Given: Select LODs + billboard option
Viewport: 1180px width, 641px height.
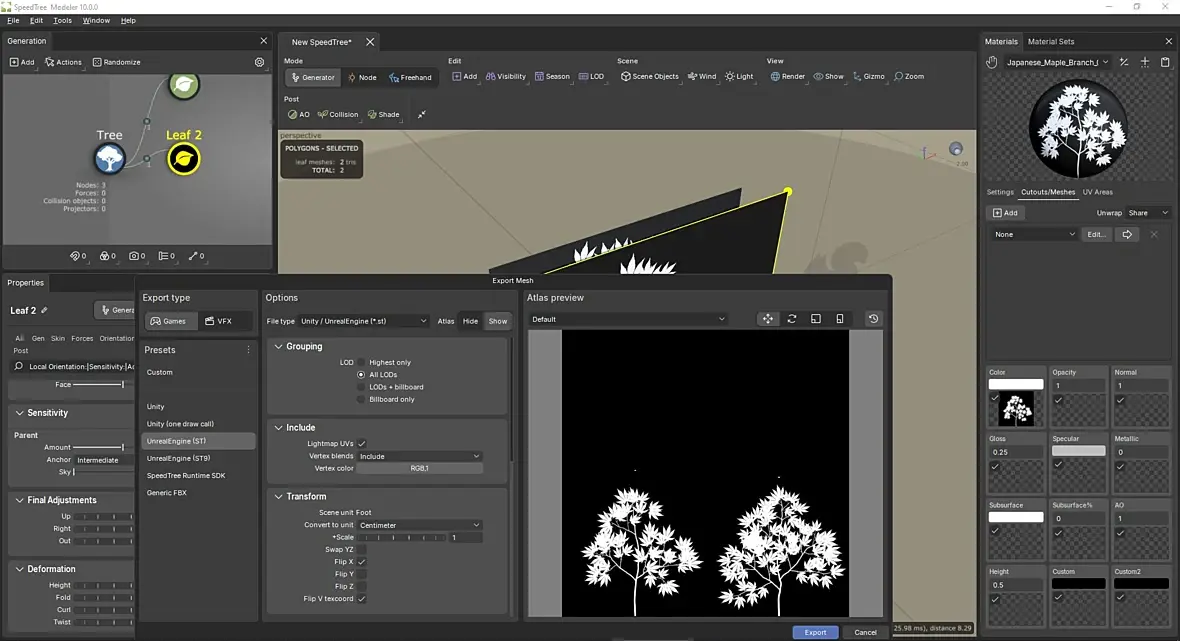Looking at the screenshot, I should [x=361, y=387].
